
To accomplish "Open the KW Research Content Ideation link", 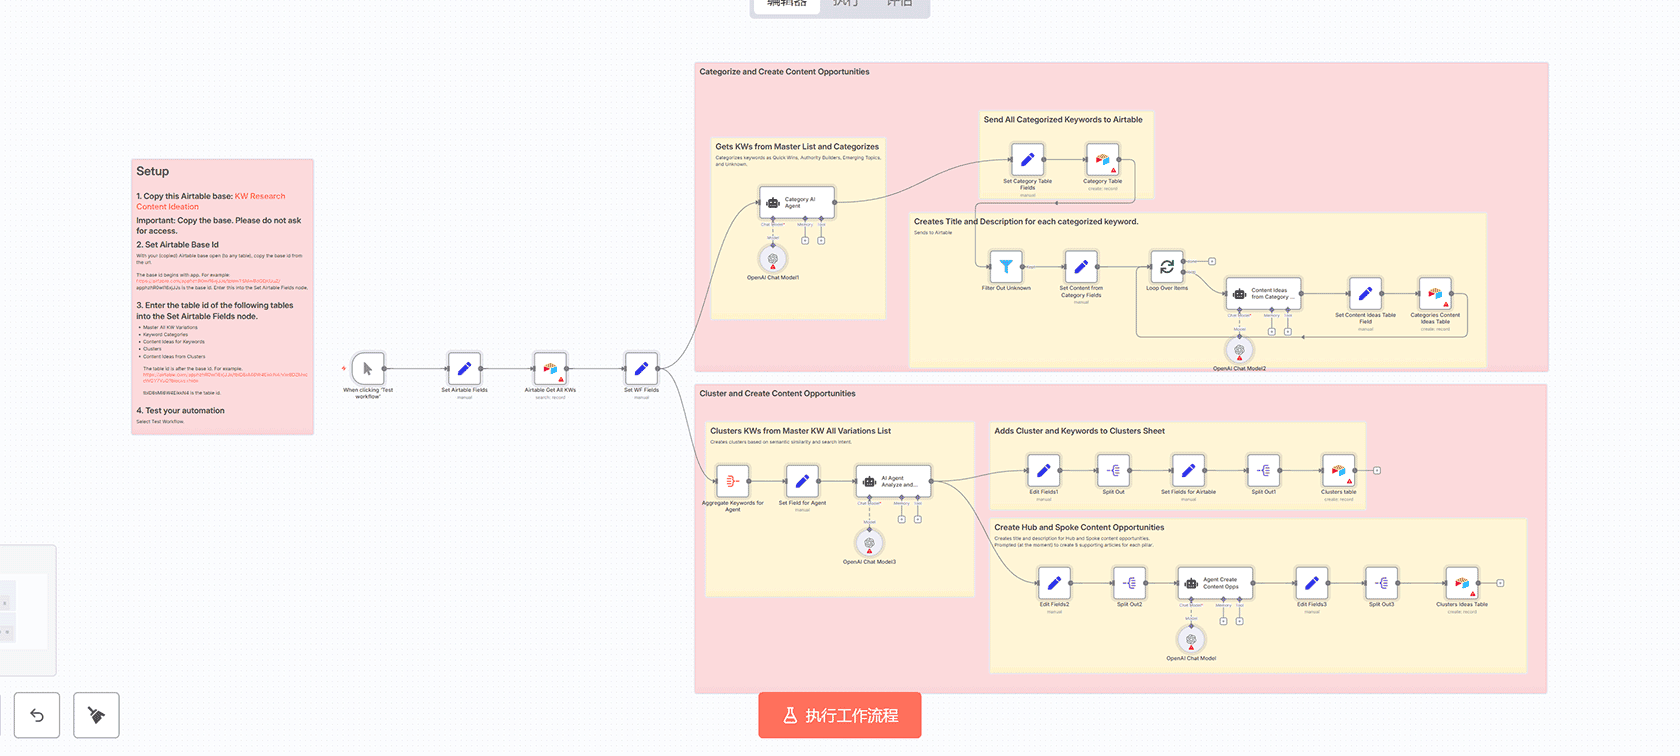I will click(259, 196).
